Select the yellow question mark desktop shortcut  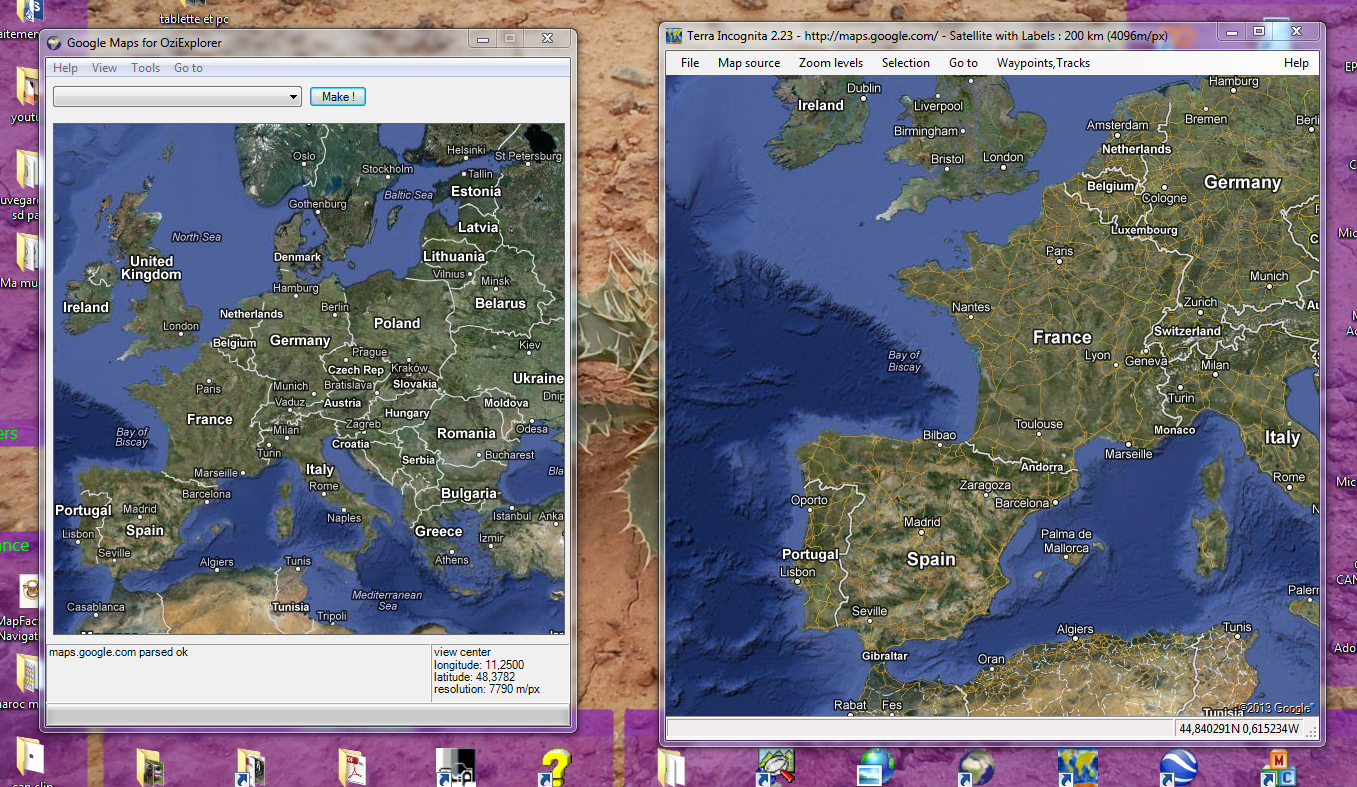(x=556, y=767)
